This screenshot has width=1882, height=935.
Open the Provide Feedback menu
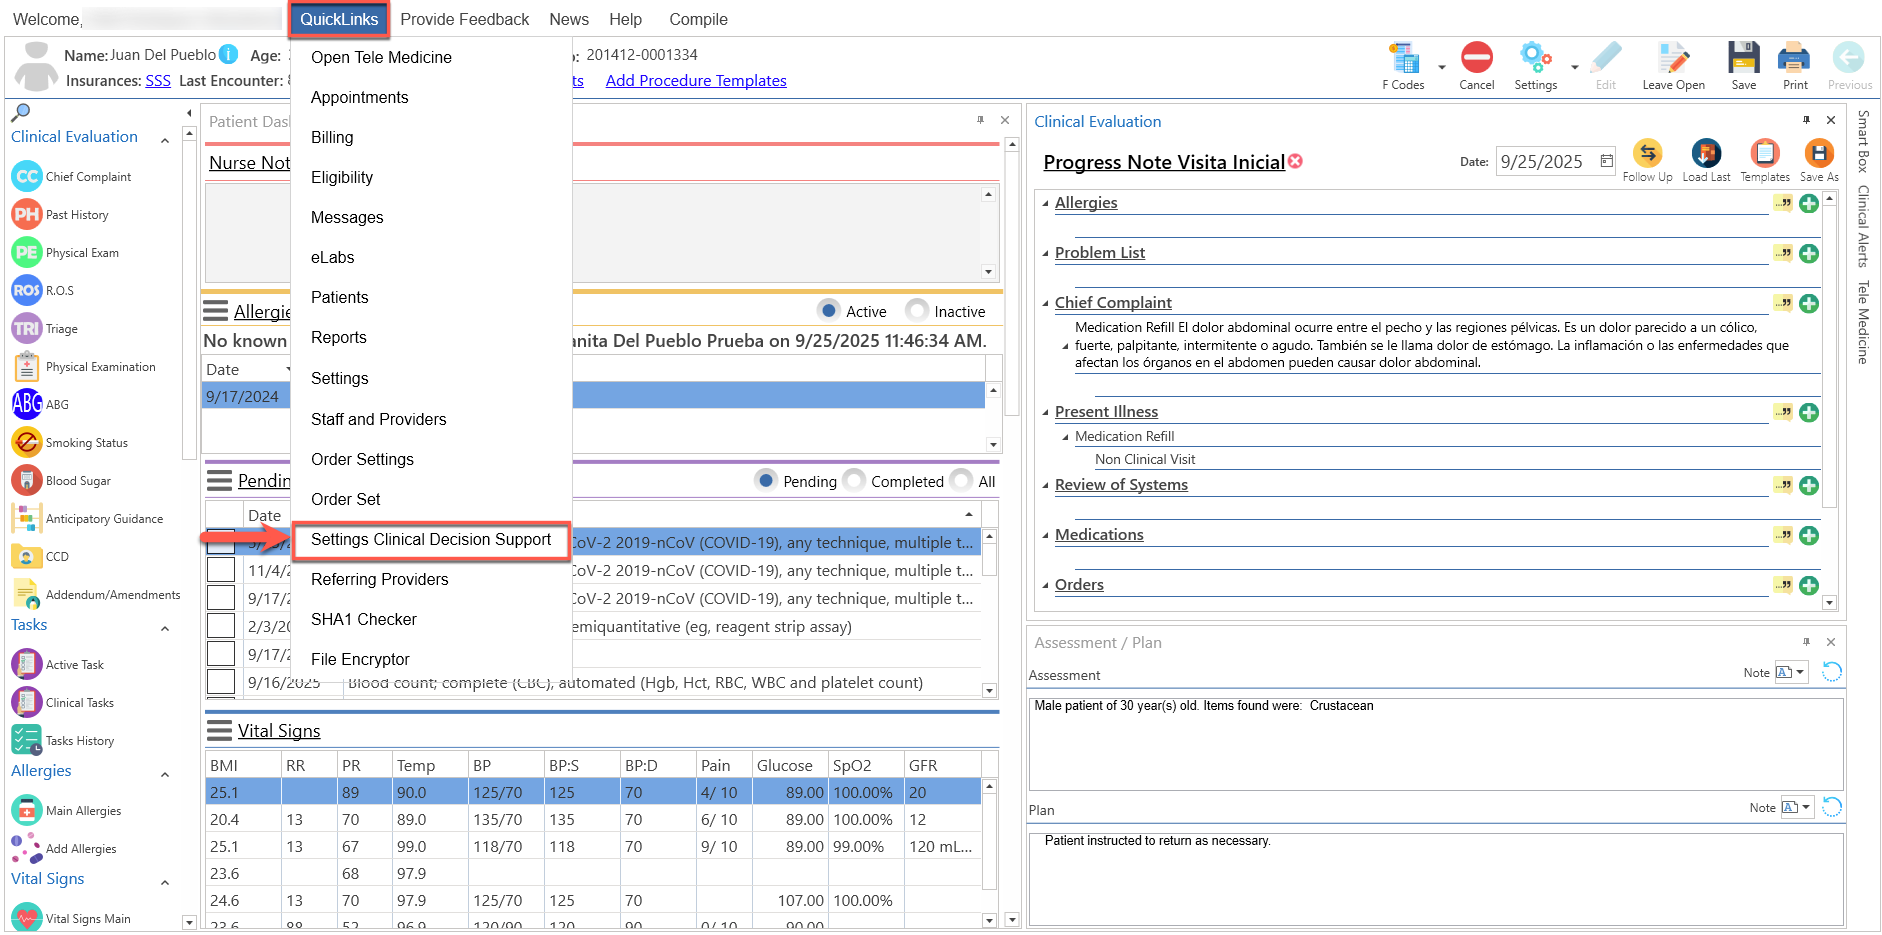[x=465, y=19]
